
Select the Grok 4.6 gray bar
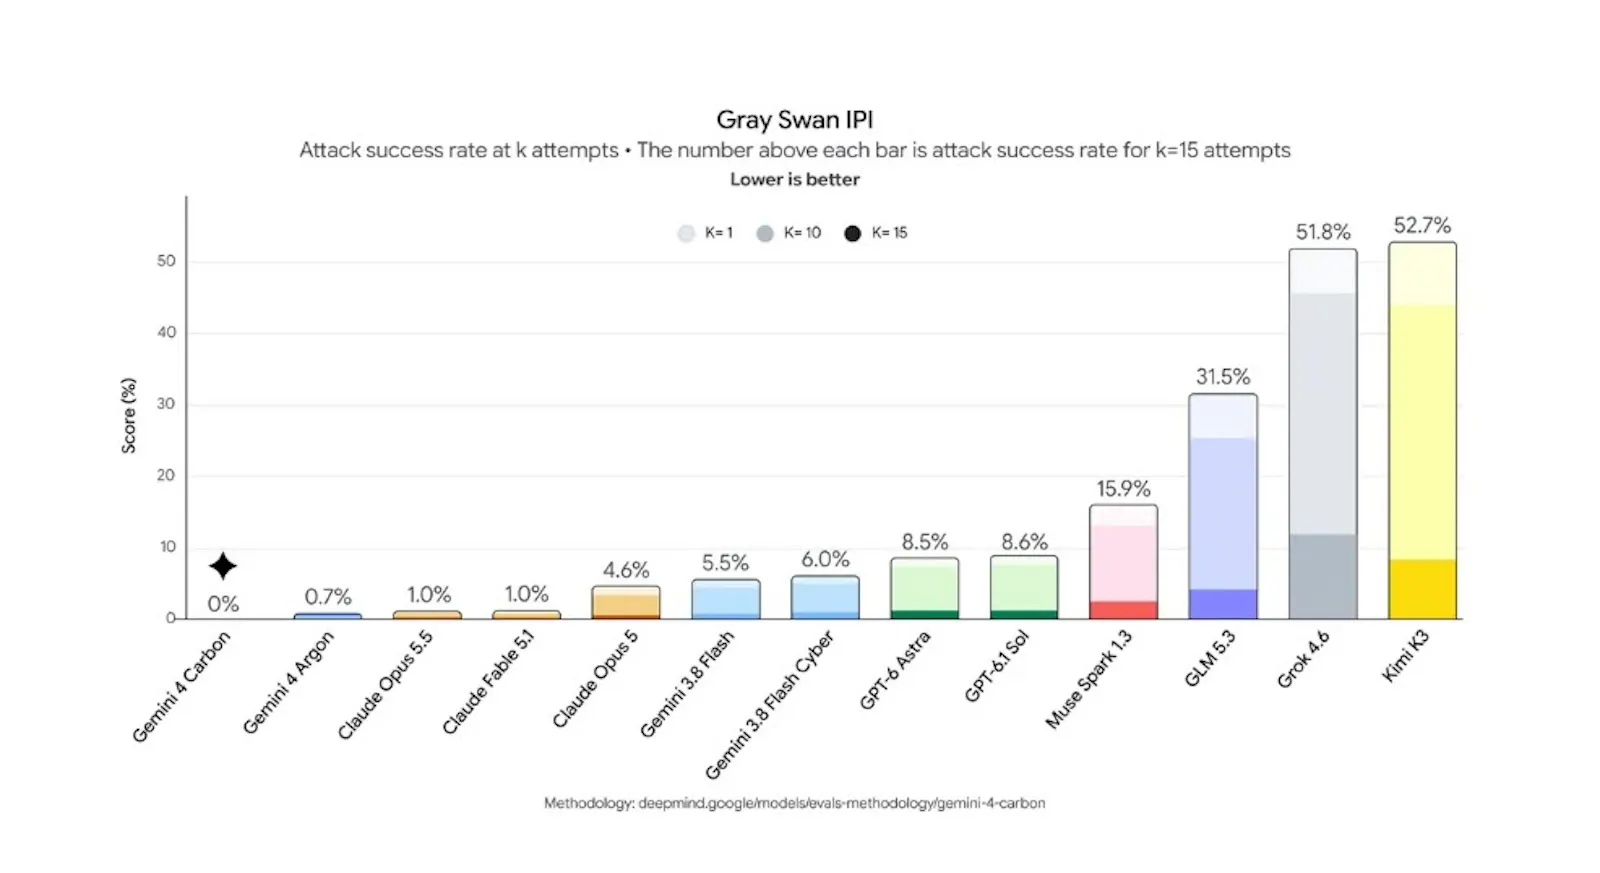tap(1323, 433)
